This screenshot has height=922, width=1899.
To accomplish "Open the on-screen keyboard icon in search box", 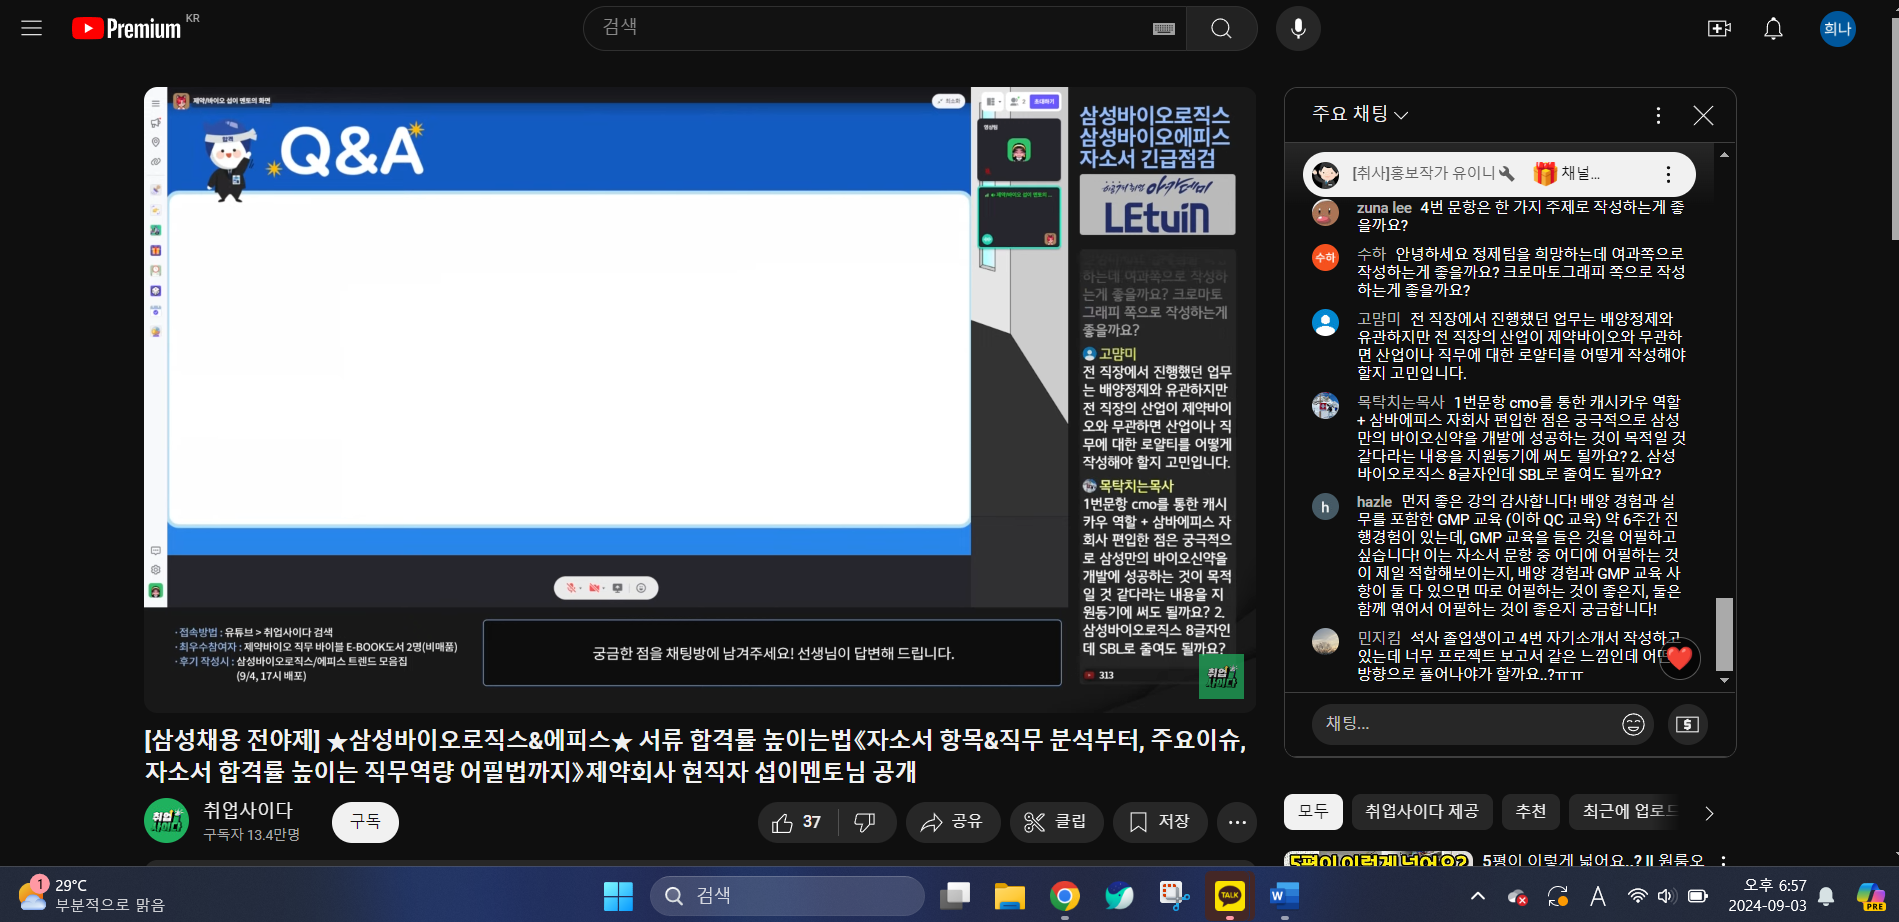I will pyautogui.click(x=1164, y=29).
